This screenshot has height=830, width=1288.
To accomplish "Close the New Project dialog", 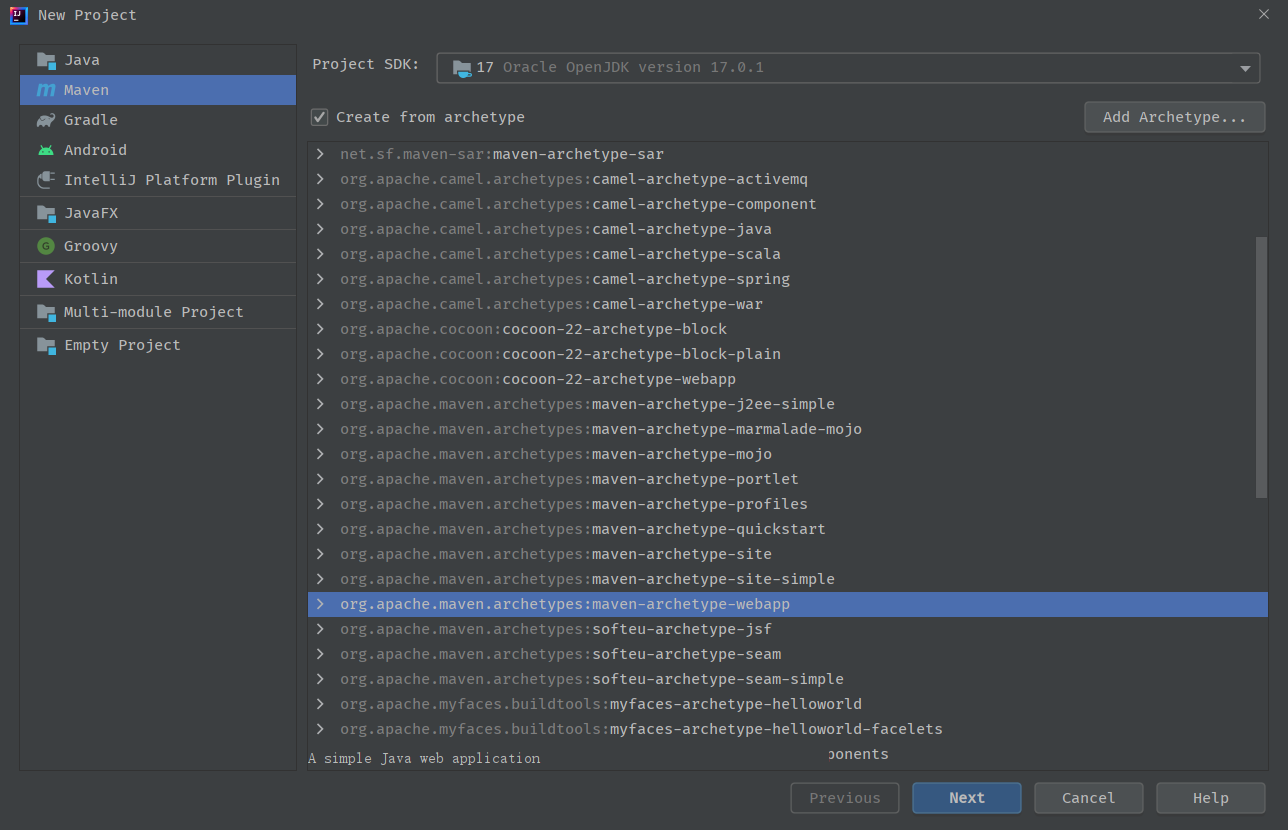I will click(x=1264, y=14).
